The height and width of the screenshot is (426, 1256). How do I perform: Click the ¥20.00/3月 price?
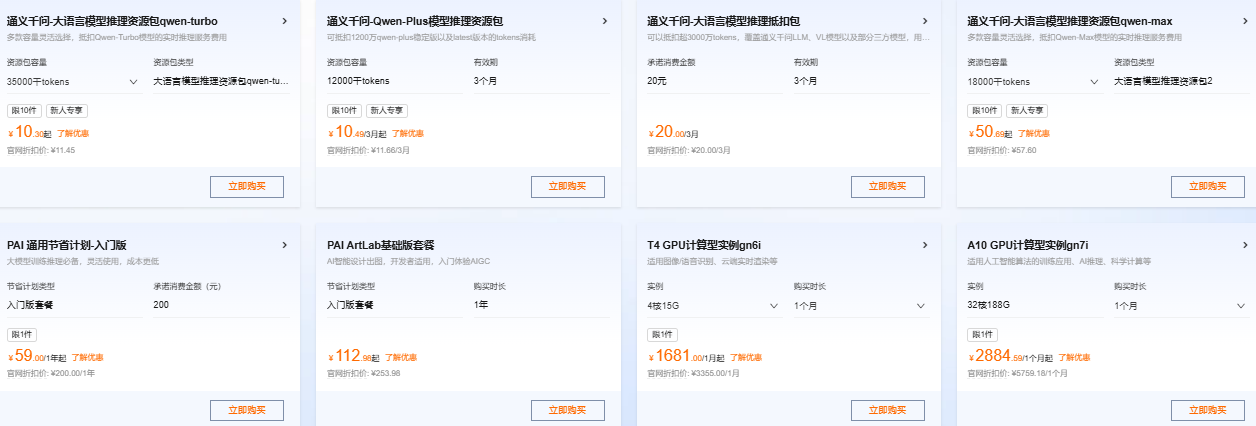673,131
